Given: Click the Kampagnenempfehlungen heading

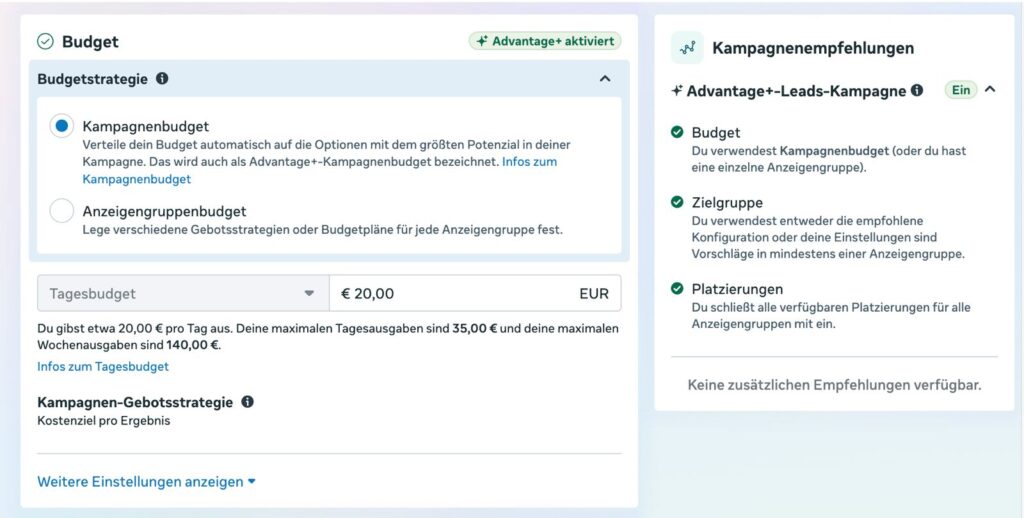Looking at the screenshot, I should tap(813, 48).
